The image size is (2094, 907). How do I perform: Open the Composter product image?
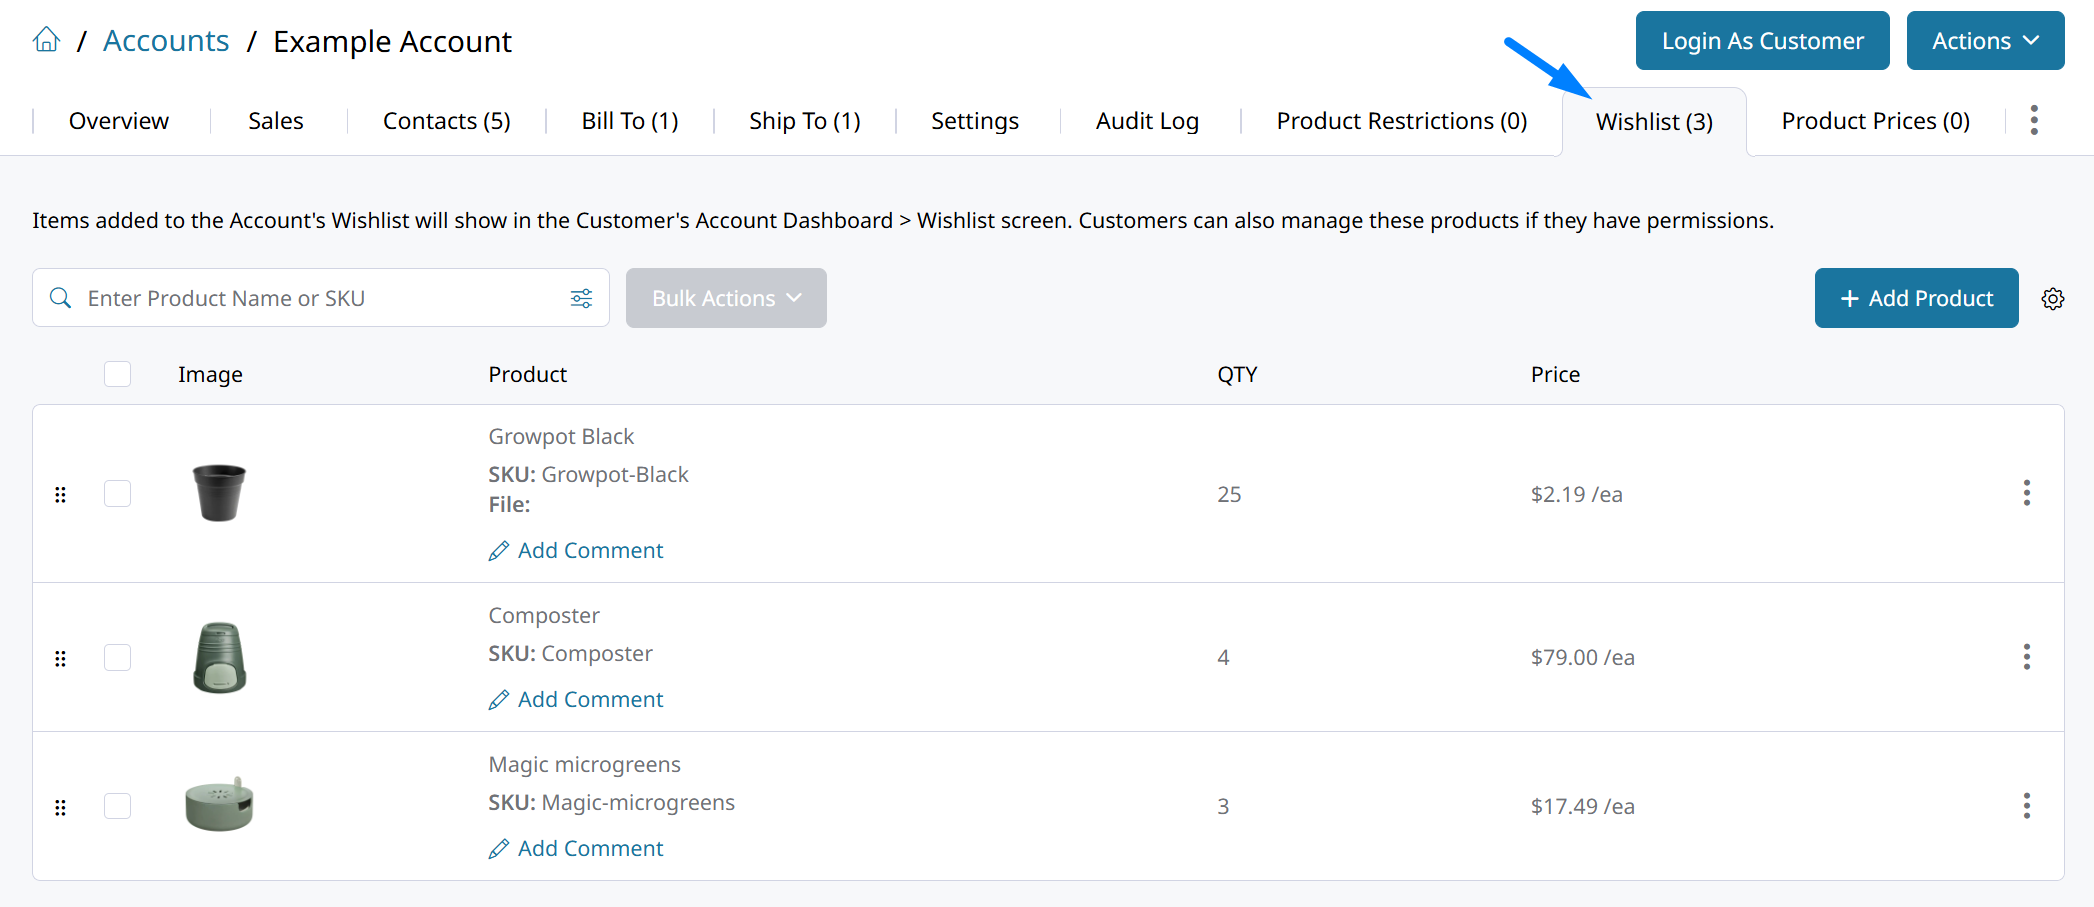pyautogui.click(x=219, y=657)
